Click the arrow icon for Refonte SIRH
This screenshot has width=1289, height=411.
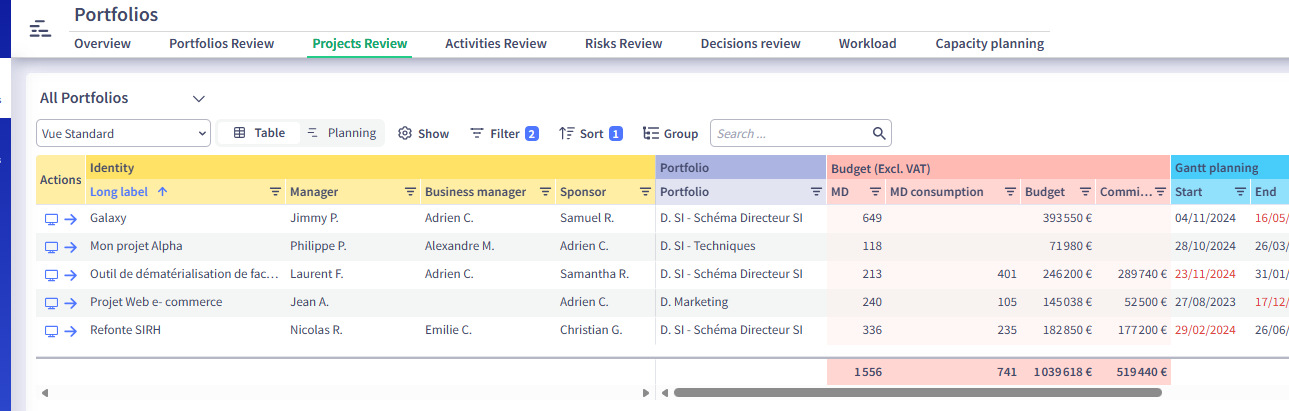click(x=71, y=330)
